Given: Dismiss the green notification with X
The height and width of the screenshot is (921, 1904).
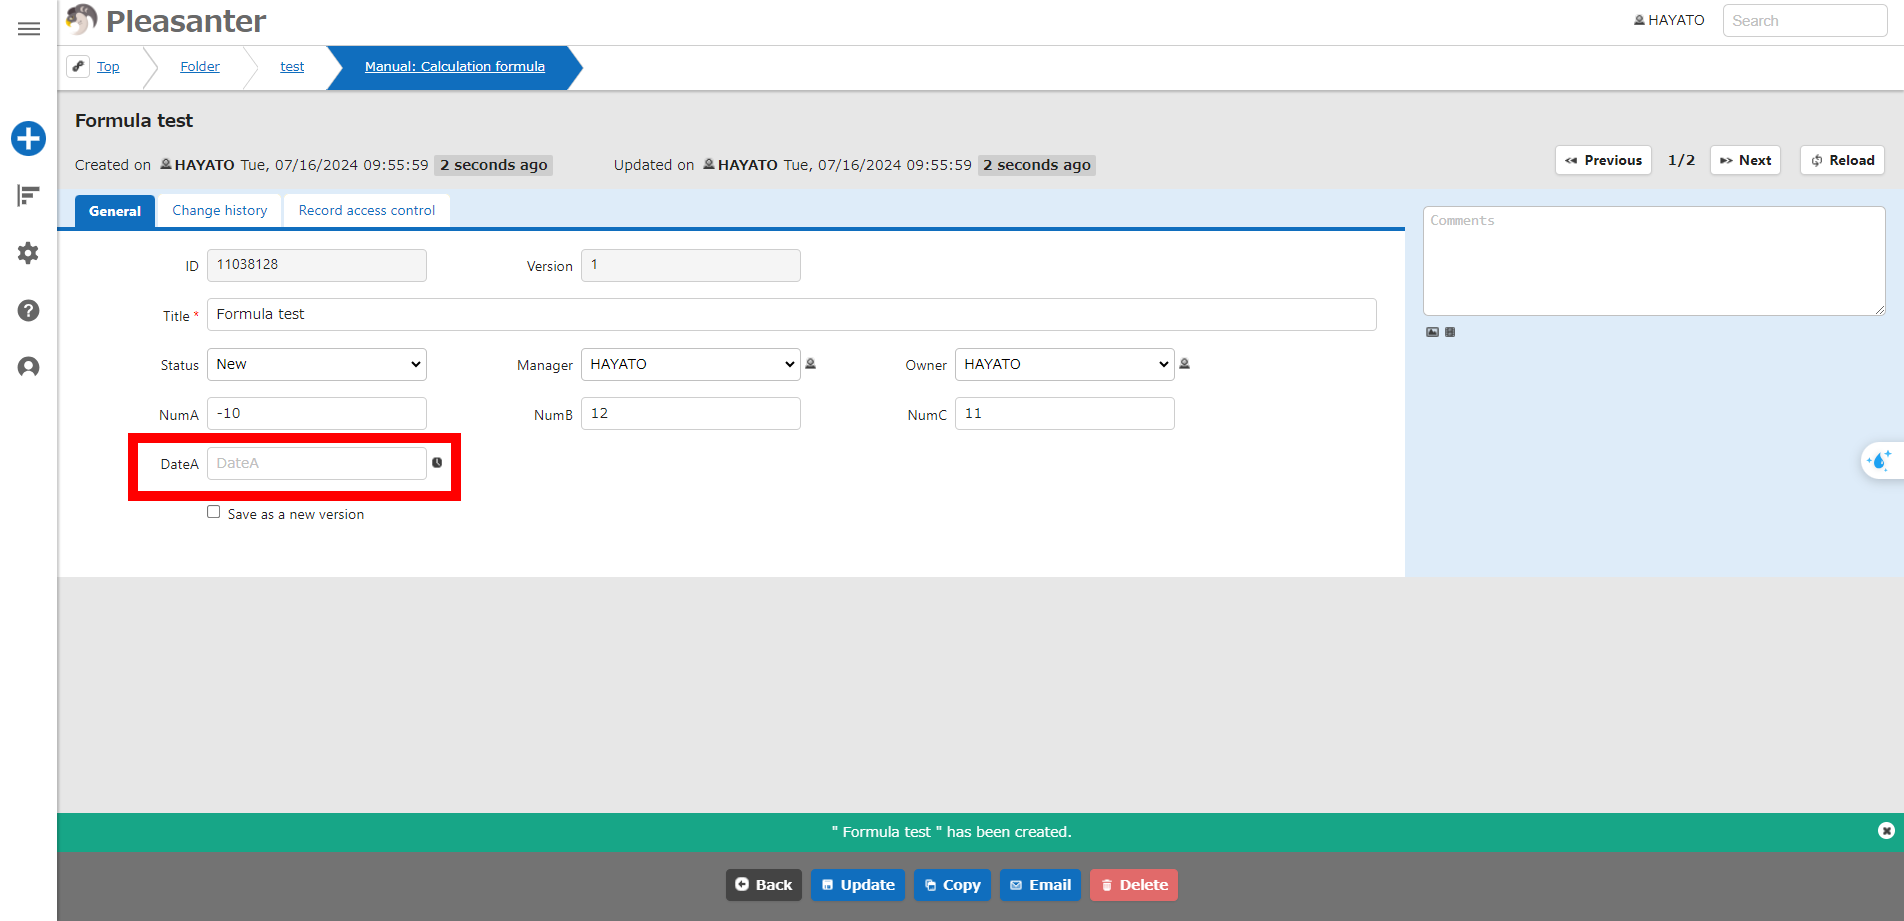Looking at the screenshot, I should click(1886, 831).
